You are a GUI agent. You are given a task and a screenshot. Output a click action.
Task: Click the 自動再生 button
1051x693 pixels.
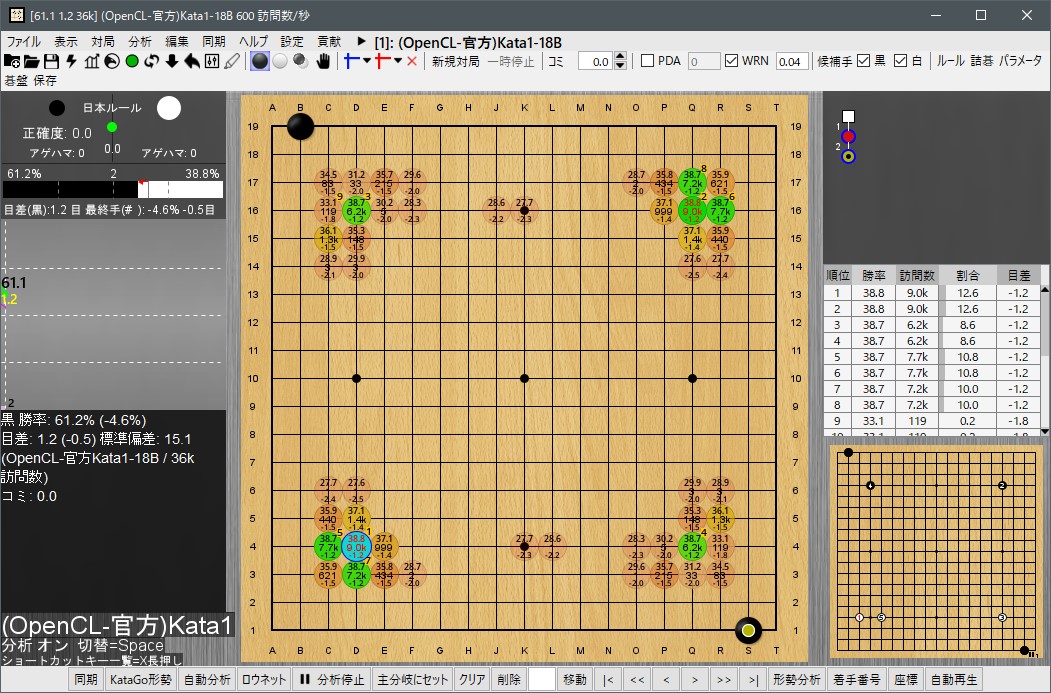click(x=954, y=679)
